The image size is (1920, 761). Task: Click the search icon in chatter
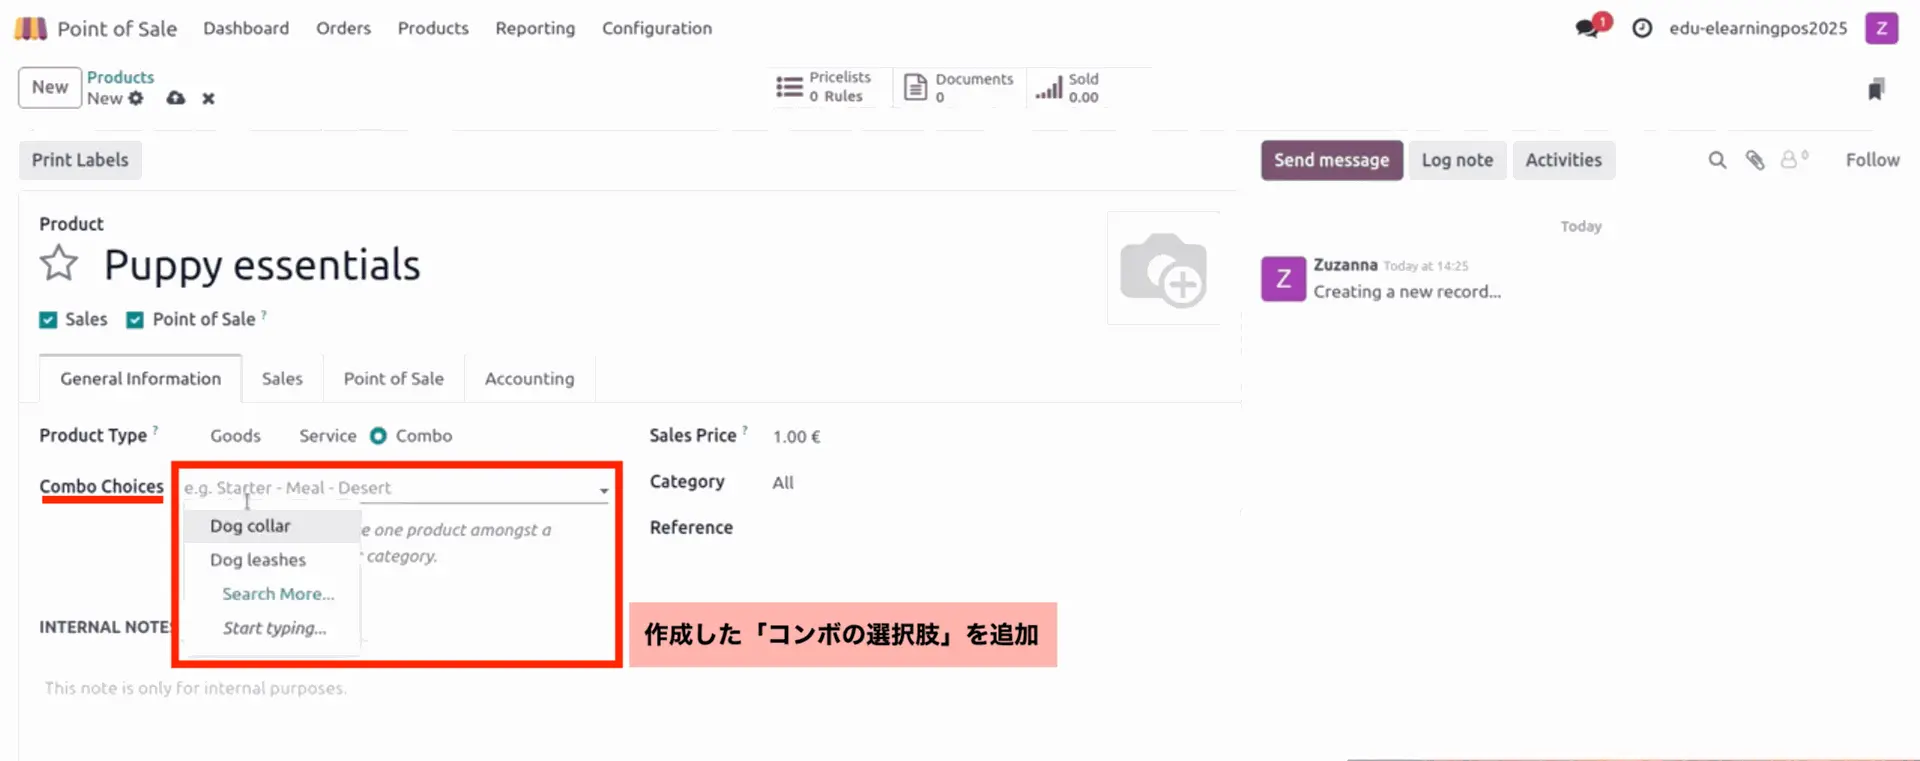pyautogui.click(x=1717, y=160)
